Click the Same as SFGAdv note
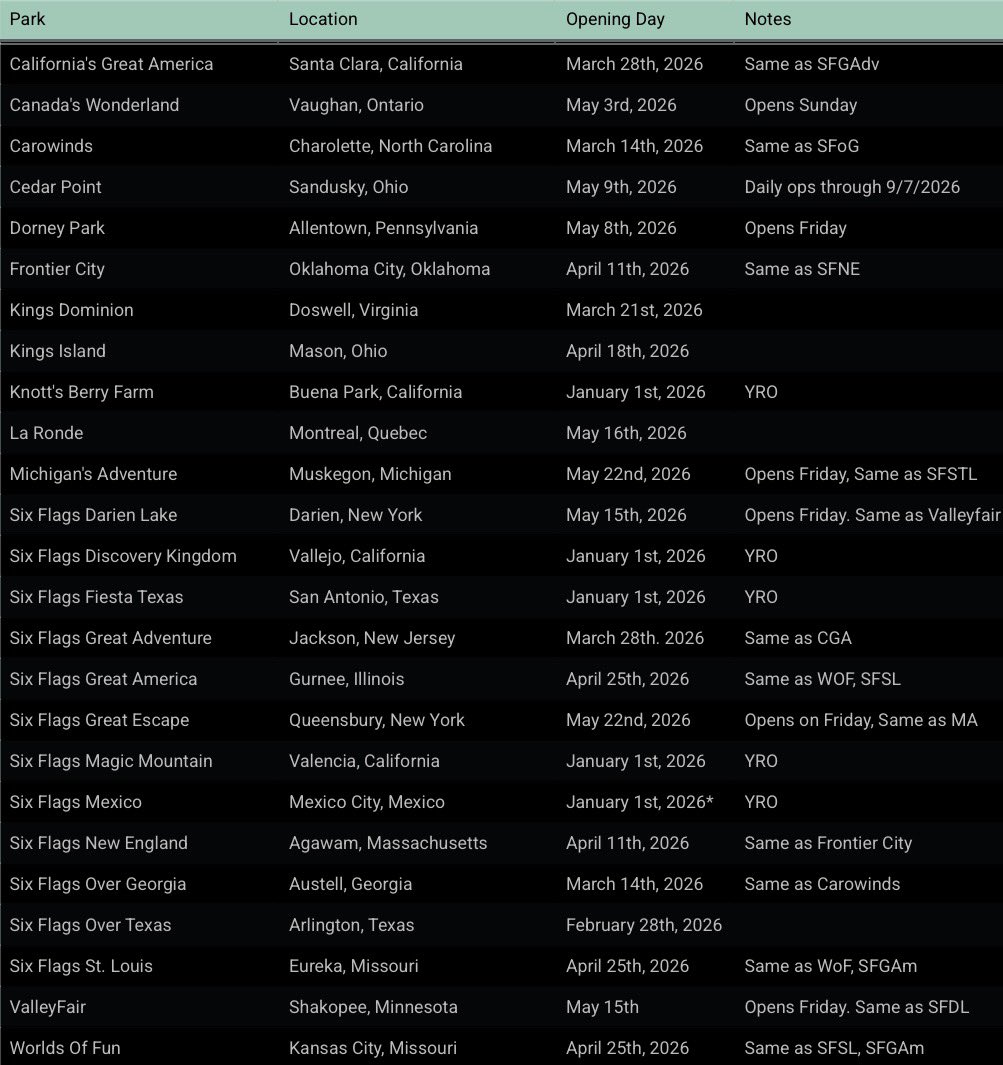The image size is (1003, 1065). [811, 64]
